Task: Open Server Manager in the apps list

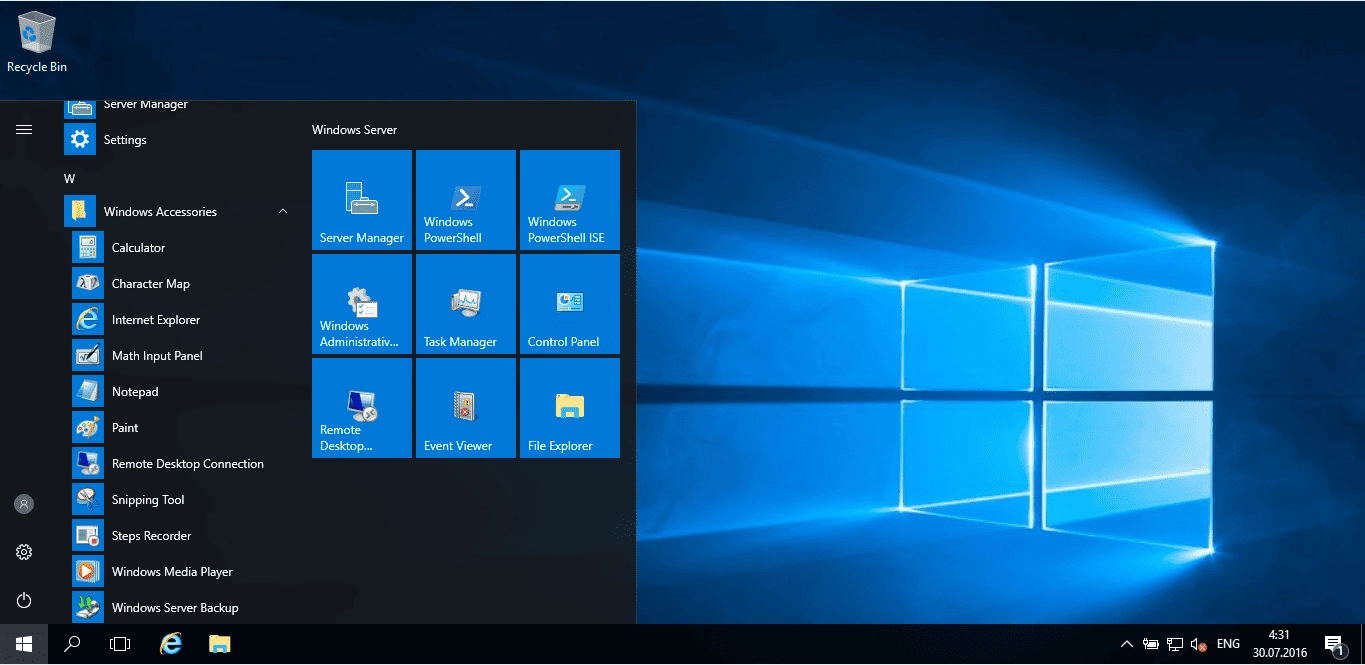Action: (180, 106)
